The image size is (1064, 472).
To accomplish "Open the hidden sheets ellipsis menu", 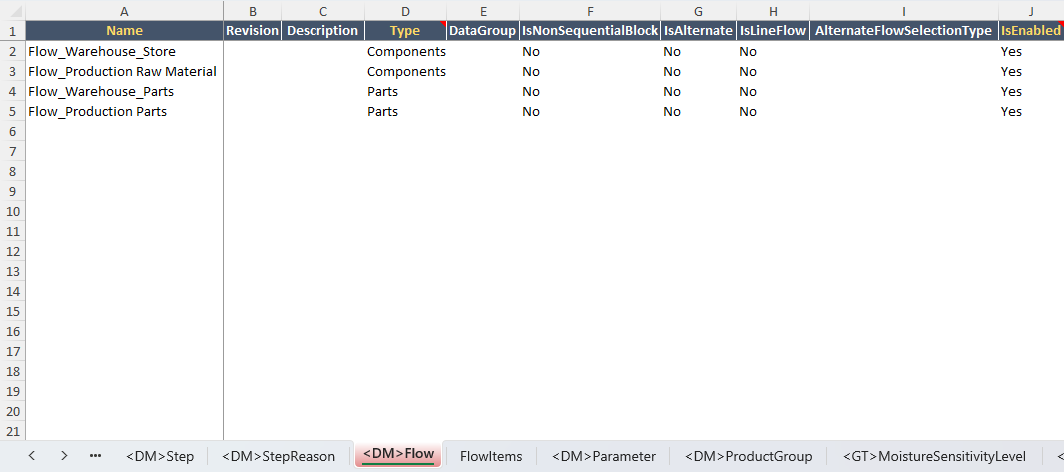I will coord(95,456).
